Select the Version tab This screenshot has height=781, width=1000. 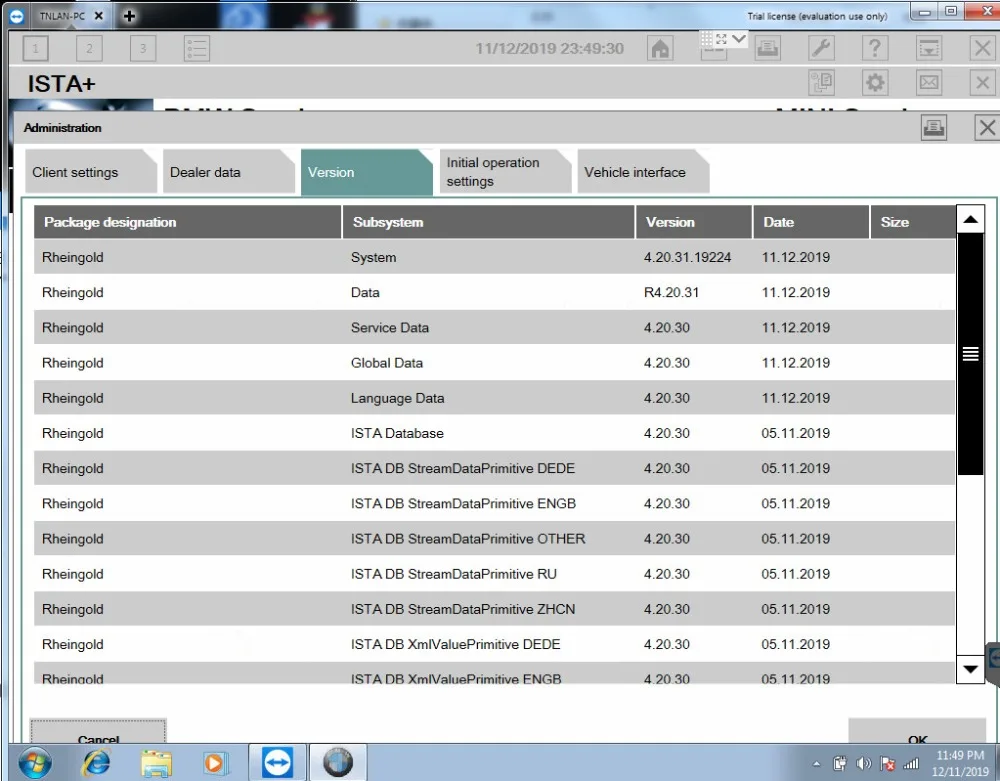[x=367, y=172]
